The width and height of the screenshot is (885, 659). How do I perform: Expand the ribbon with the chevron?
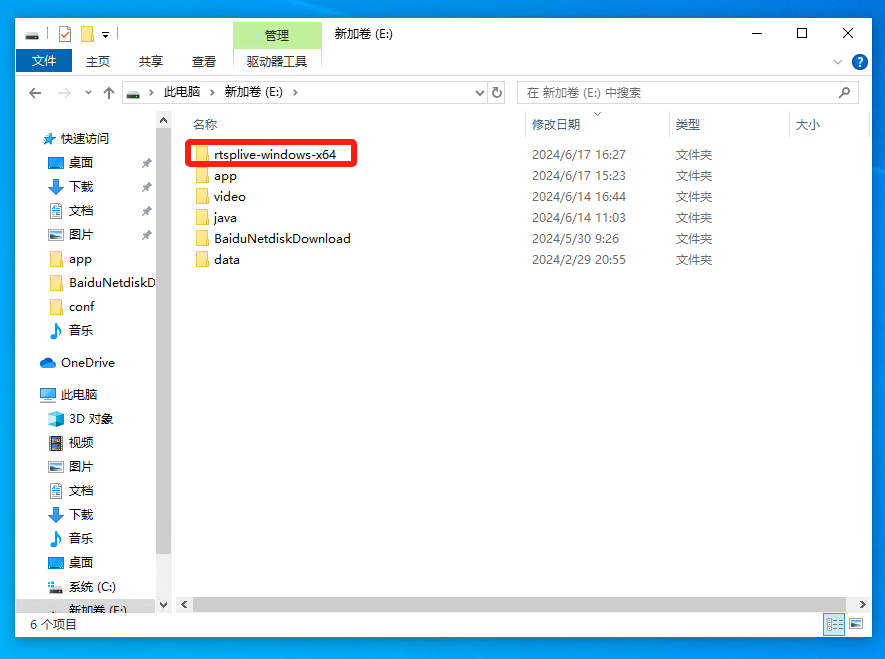point(838,61)
